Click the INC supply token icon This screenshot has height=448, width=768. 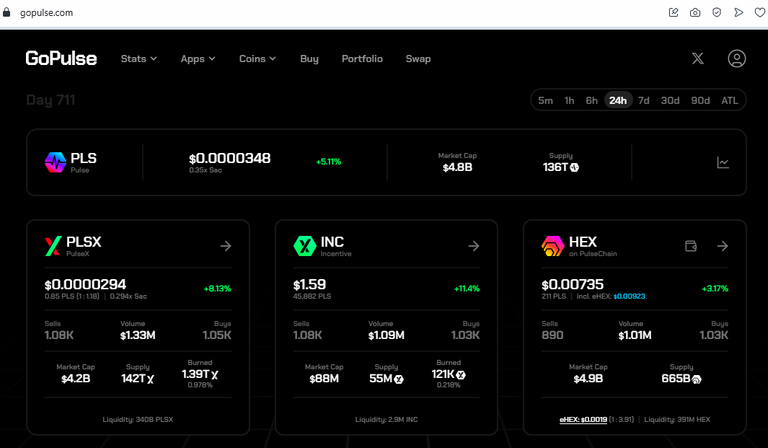399,379
